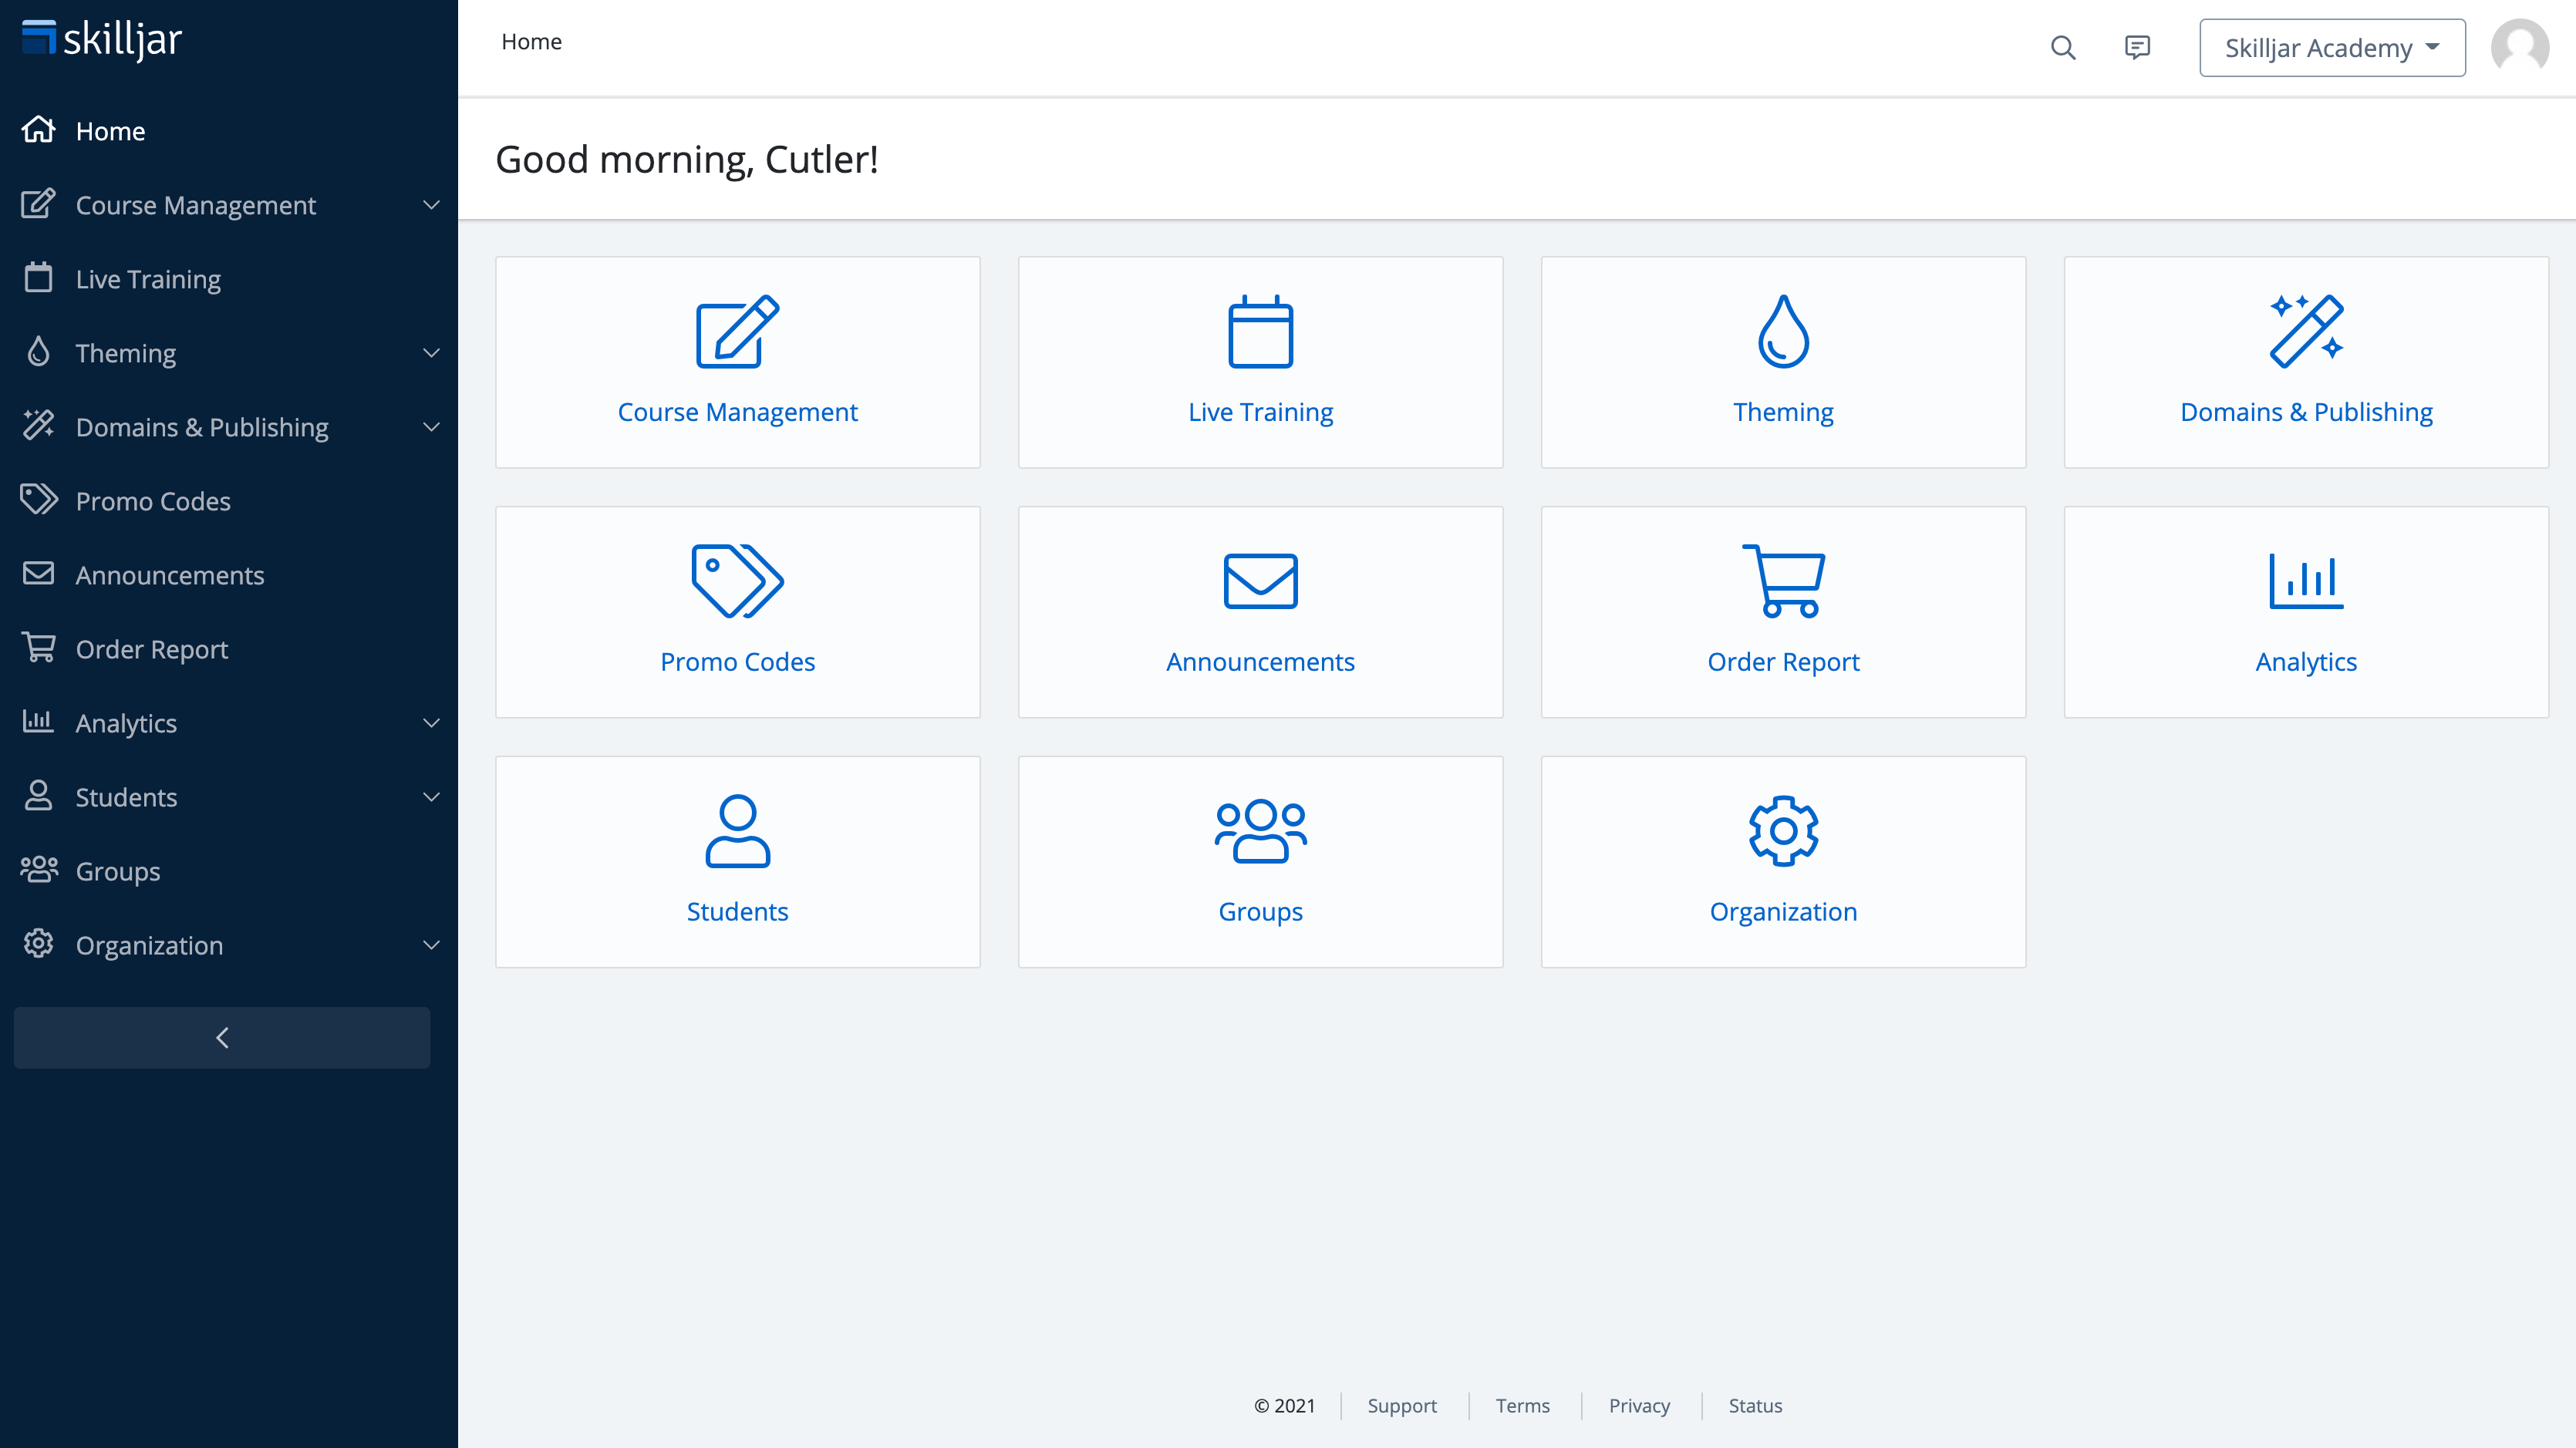Collapse the sidebar using the chevron button

click(x=222, y=1038)
